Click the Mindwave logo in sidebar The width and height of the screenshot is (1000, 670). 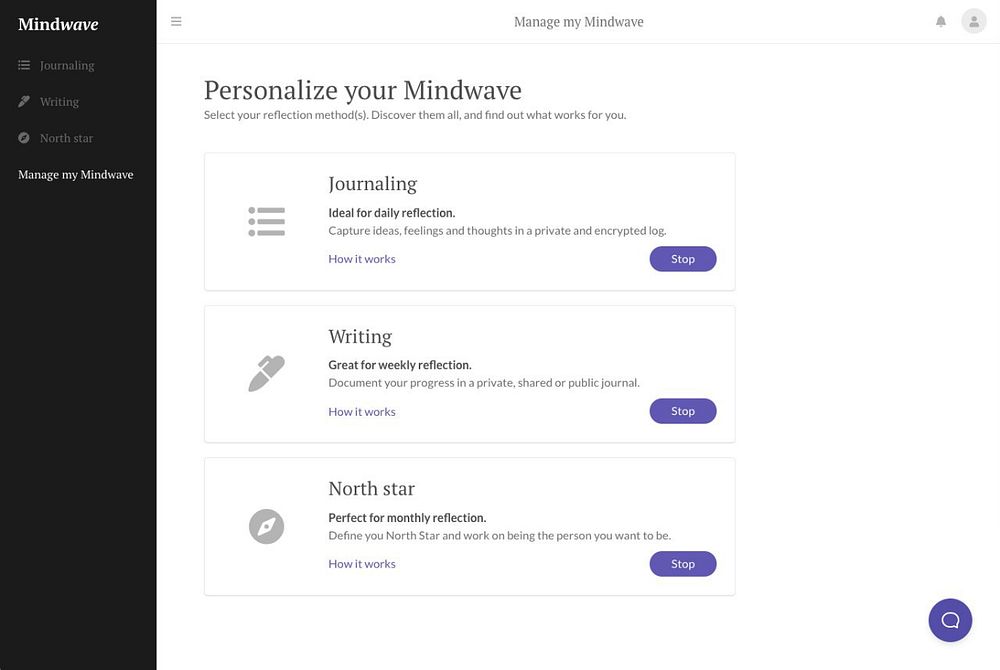pyautogui.click(x=58, y=24)
